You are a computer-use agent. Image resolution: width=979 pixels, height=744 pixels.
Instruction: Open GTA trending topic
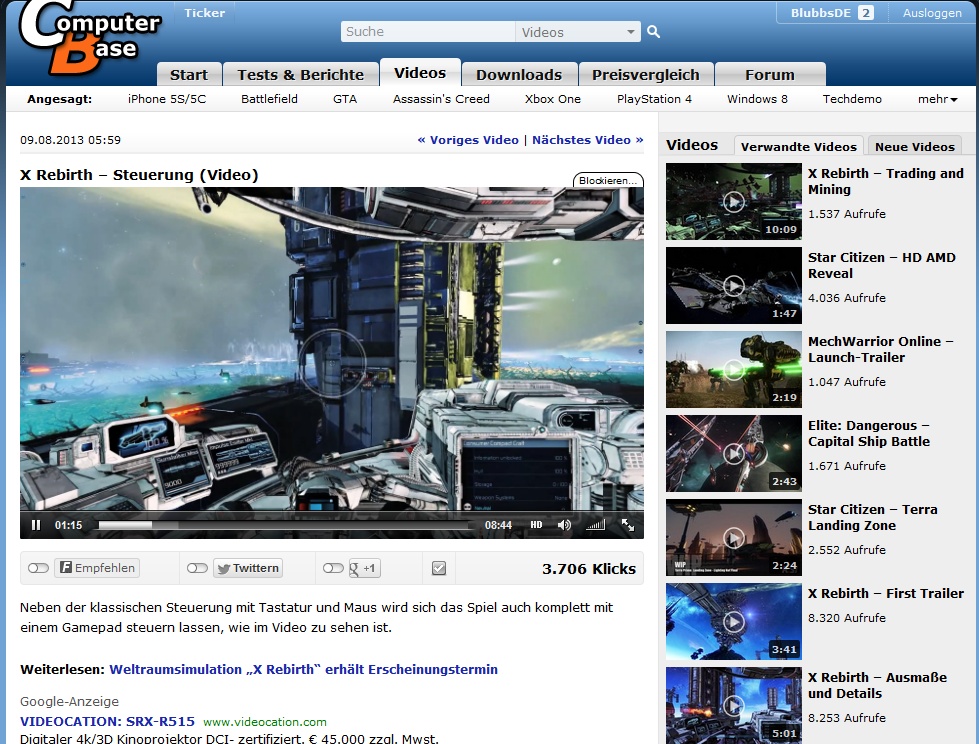[x=345, y=99]
